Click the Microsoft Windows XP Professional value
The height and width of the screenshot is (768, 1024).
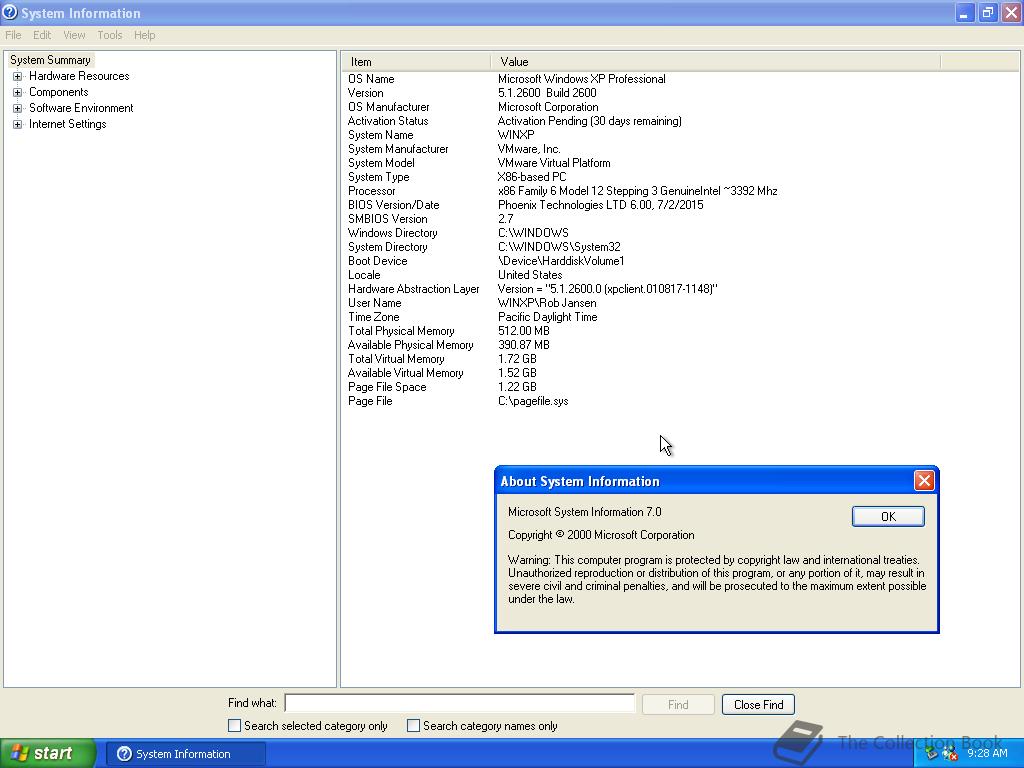click(x=582, y=79)
